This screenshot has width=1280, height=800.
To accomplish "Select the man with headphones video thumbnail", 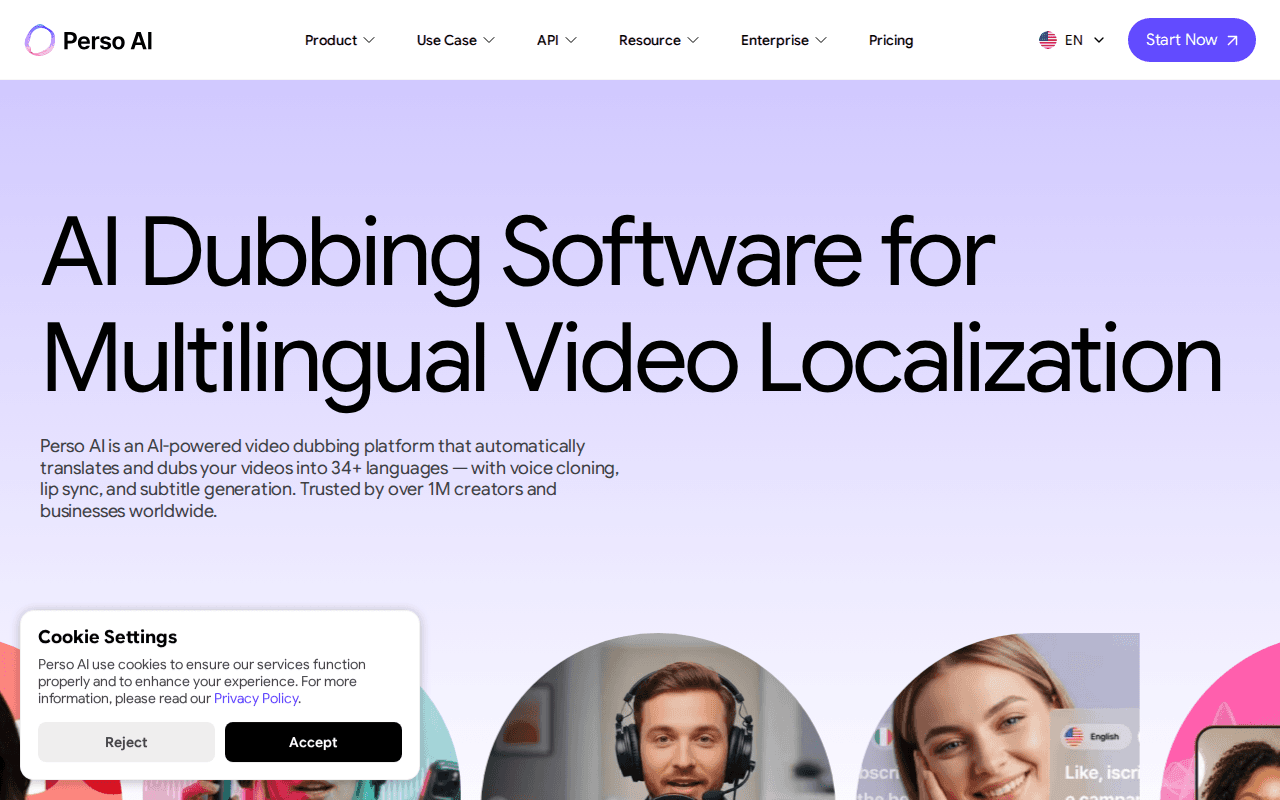I will [658, 716].
